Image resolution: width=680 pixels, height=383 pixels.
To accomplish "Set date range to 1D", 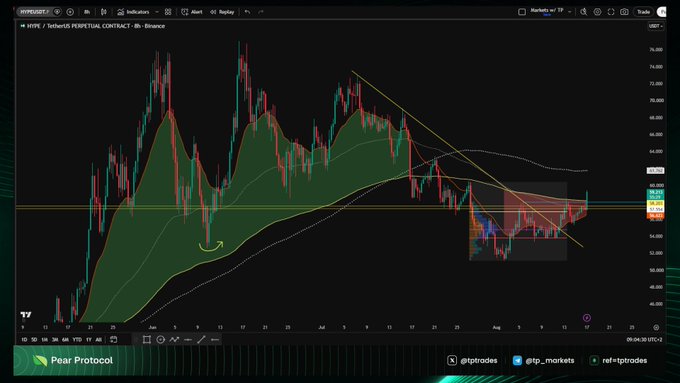I will click(24, 340).
